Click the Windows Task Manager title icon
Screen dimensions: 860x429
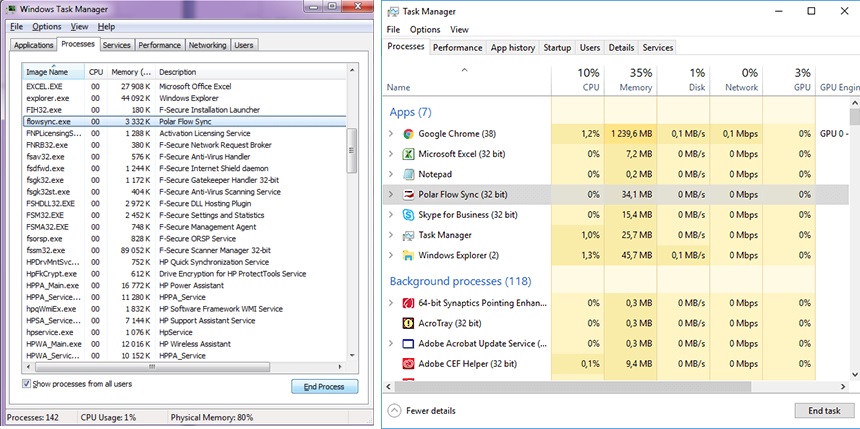point(9,9)
